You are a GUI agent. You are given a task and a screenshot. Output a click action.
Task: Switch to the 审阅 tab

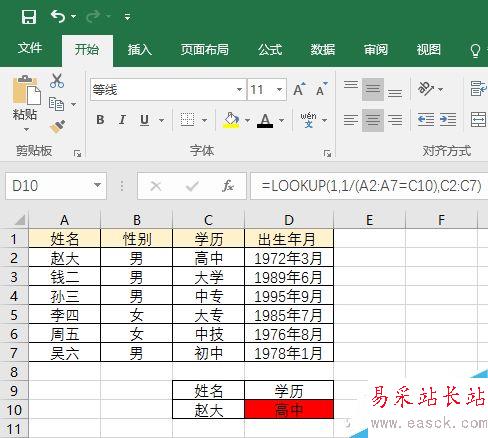pyautogui.click(x=376, y=49)
